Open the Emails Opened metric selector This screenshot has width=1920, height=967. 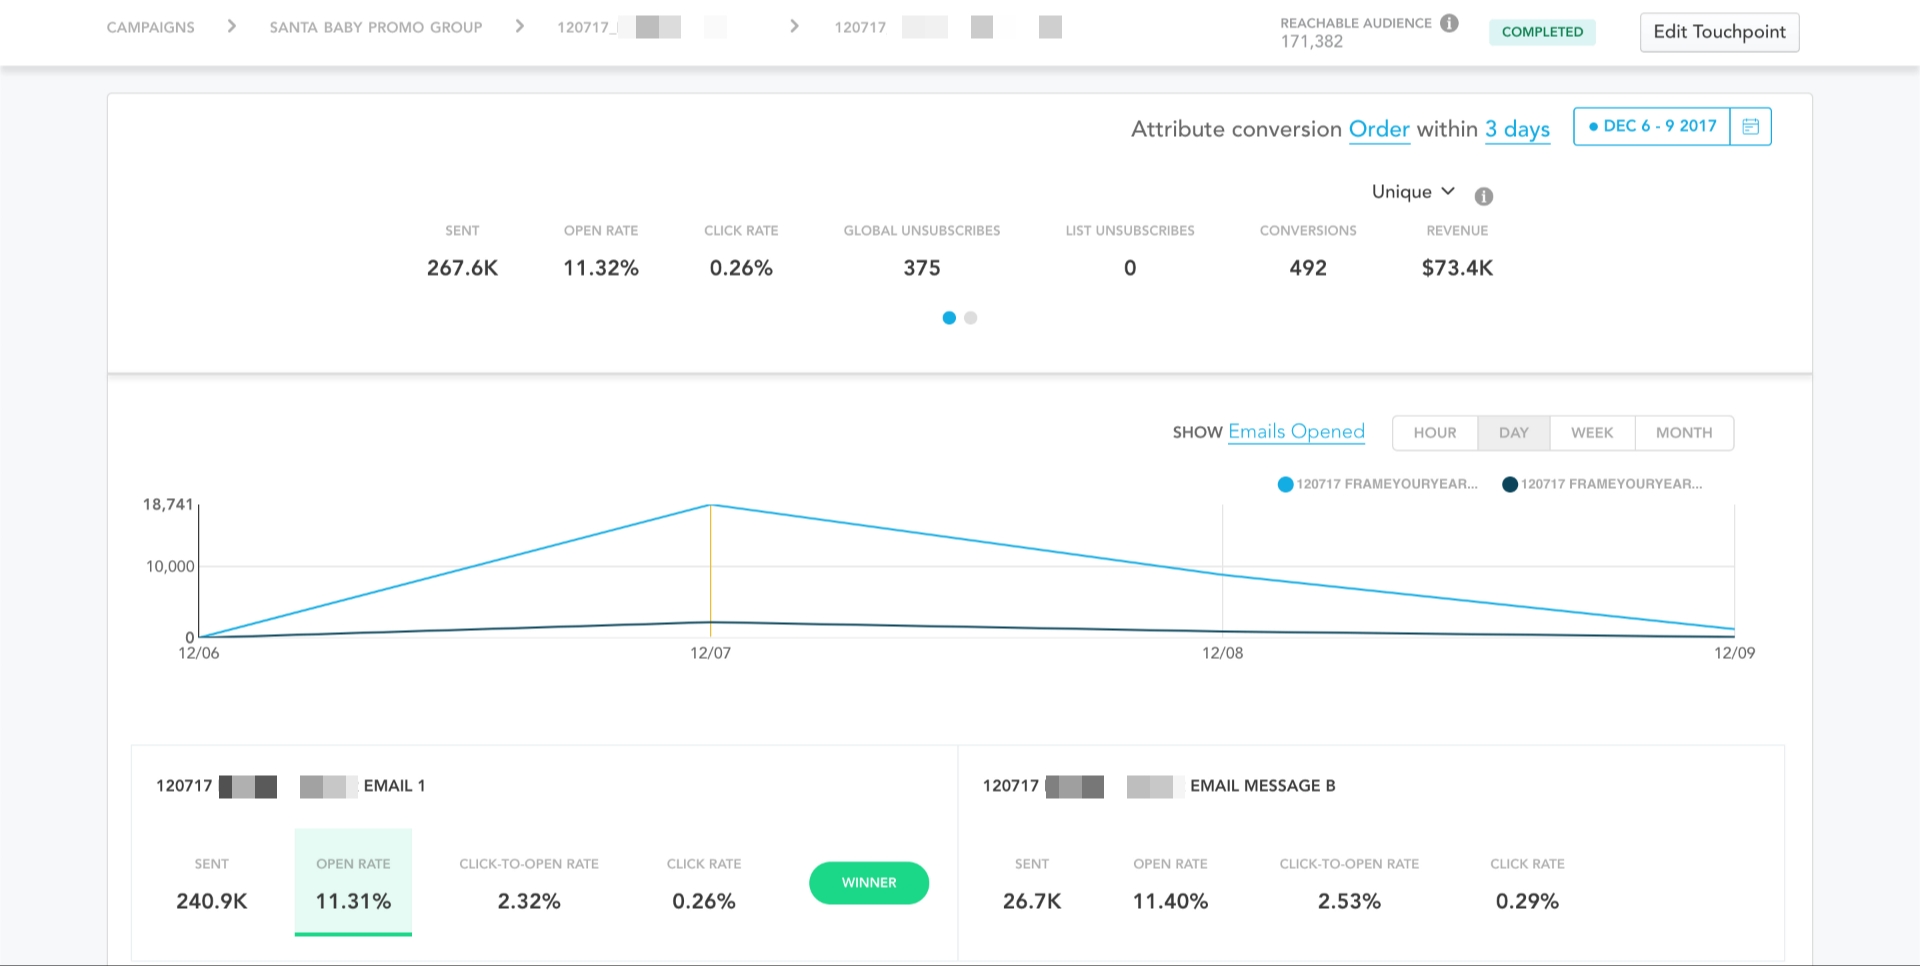pos(1296,432)
